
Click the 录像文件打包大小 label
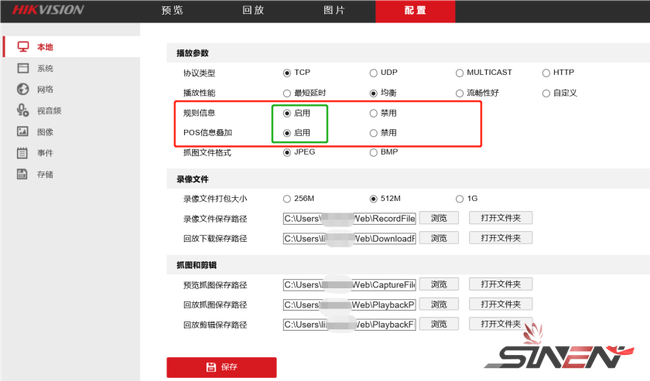click(x=215, y=199)
